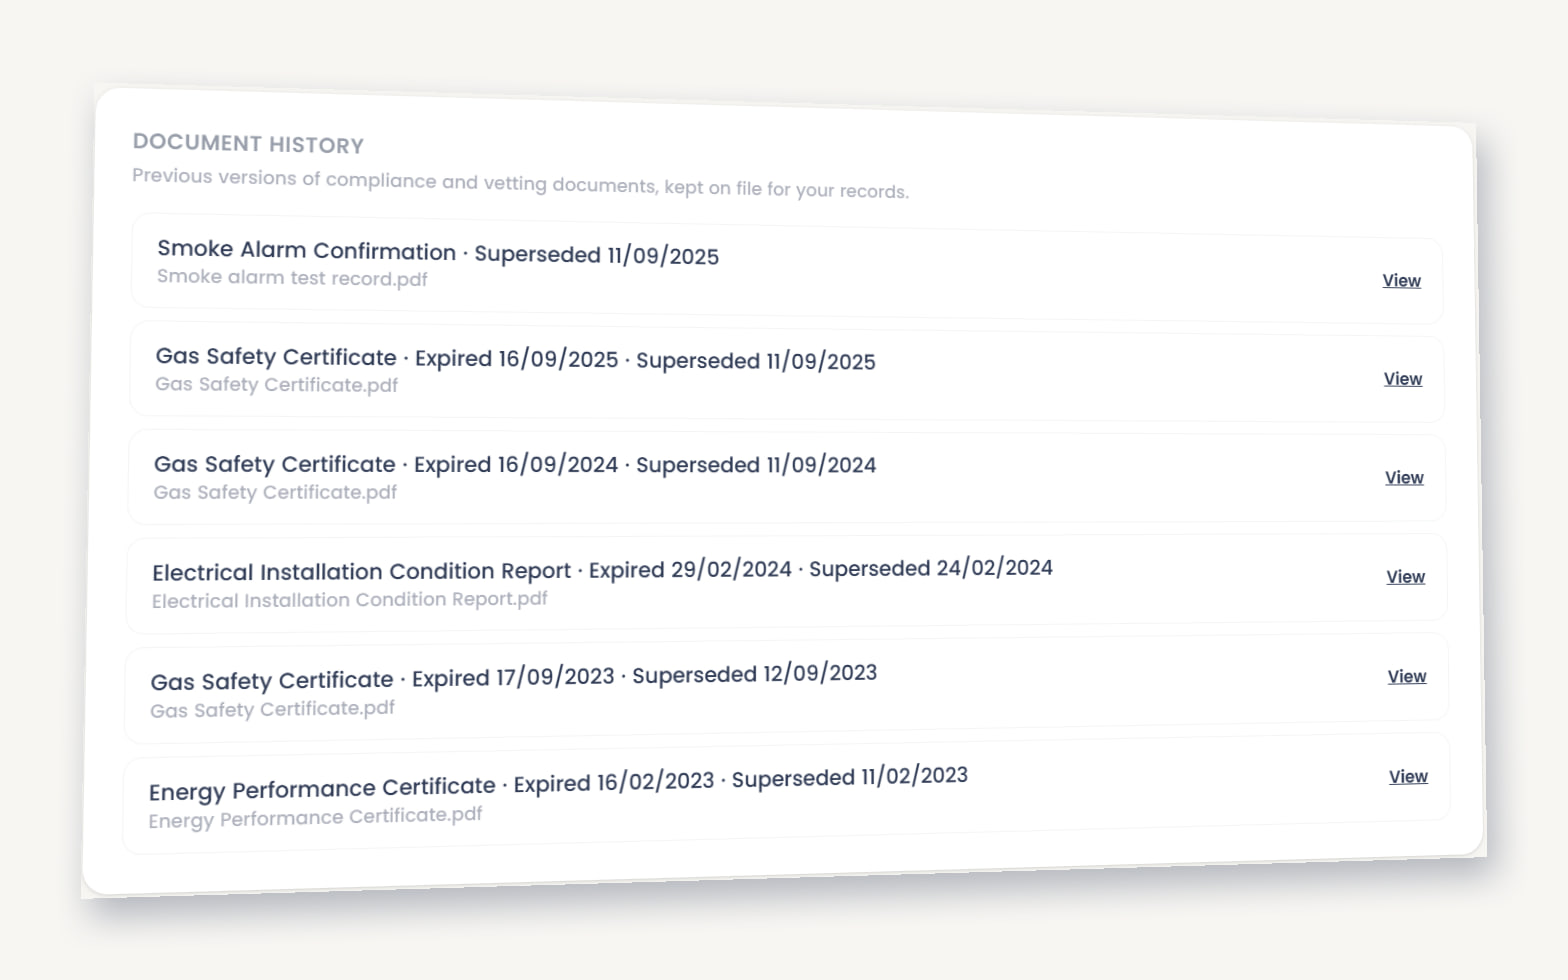The height and width of the screenshot is (980, 1568).
Task: View Gas Safety Certificate expired 17/09/2023
Action: point(1407,677)
